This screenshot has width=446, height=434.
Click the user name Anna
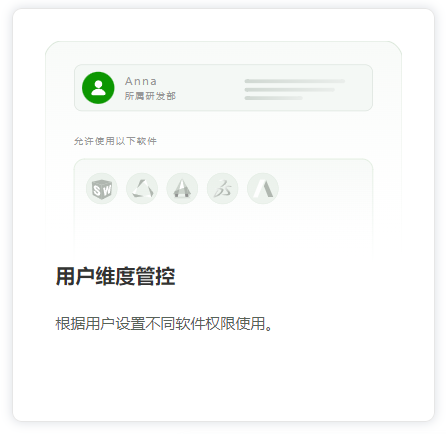coord(141,81)
